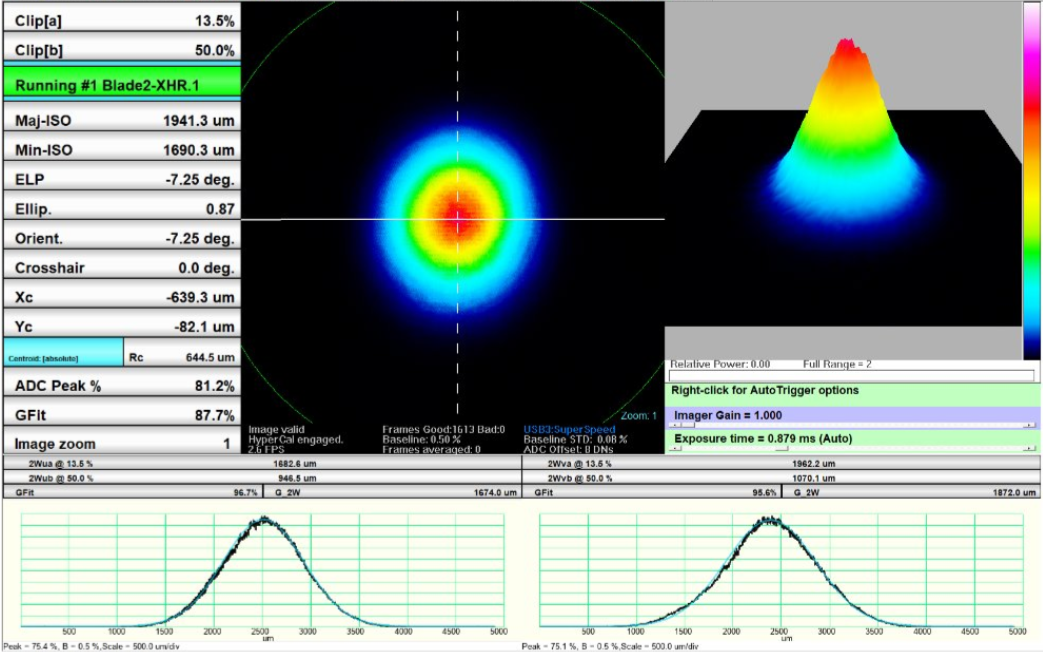Click the vertical color palette bar

click(x=1033, y=181)
